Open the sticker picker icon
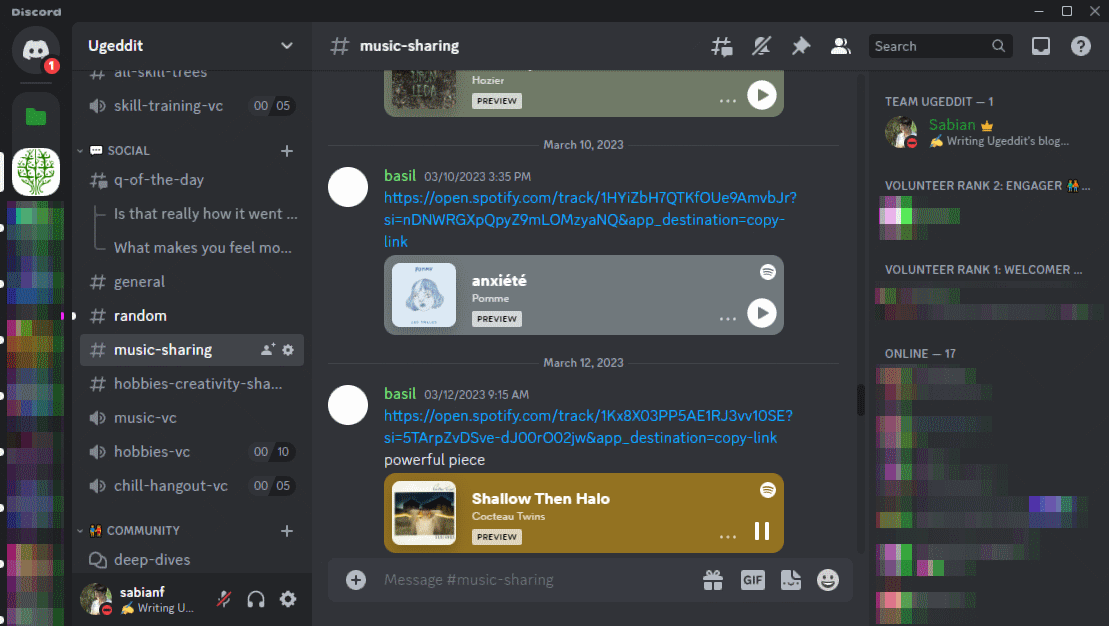Screen dimensions: 1109x626 coord(790,580)
